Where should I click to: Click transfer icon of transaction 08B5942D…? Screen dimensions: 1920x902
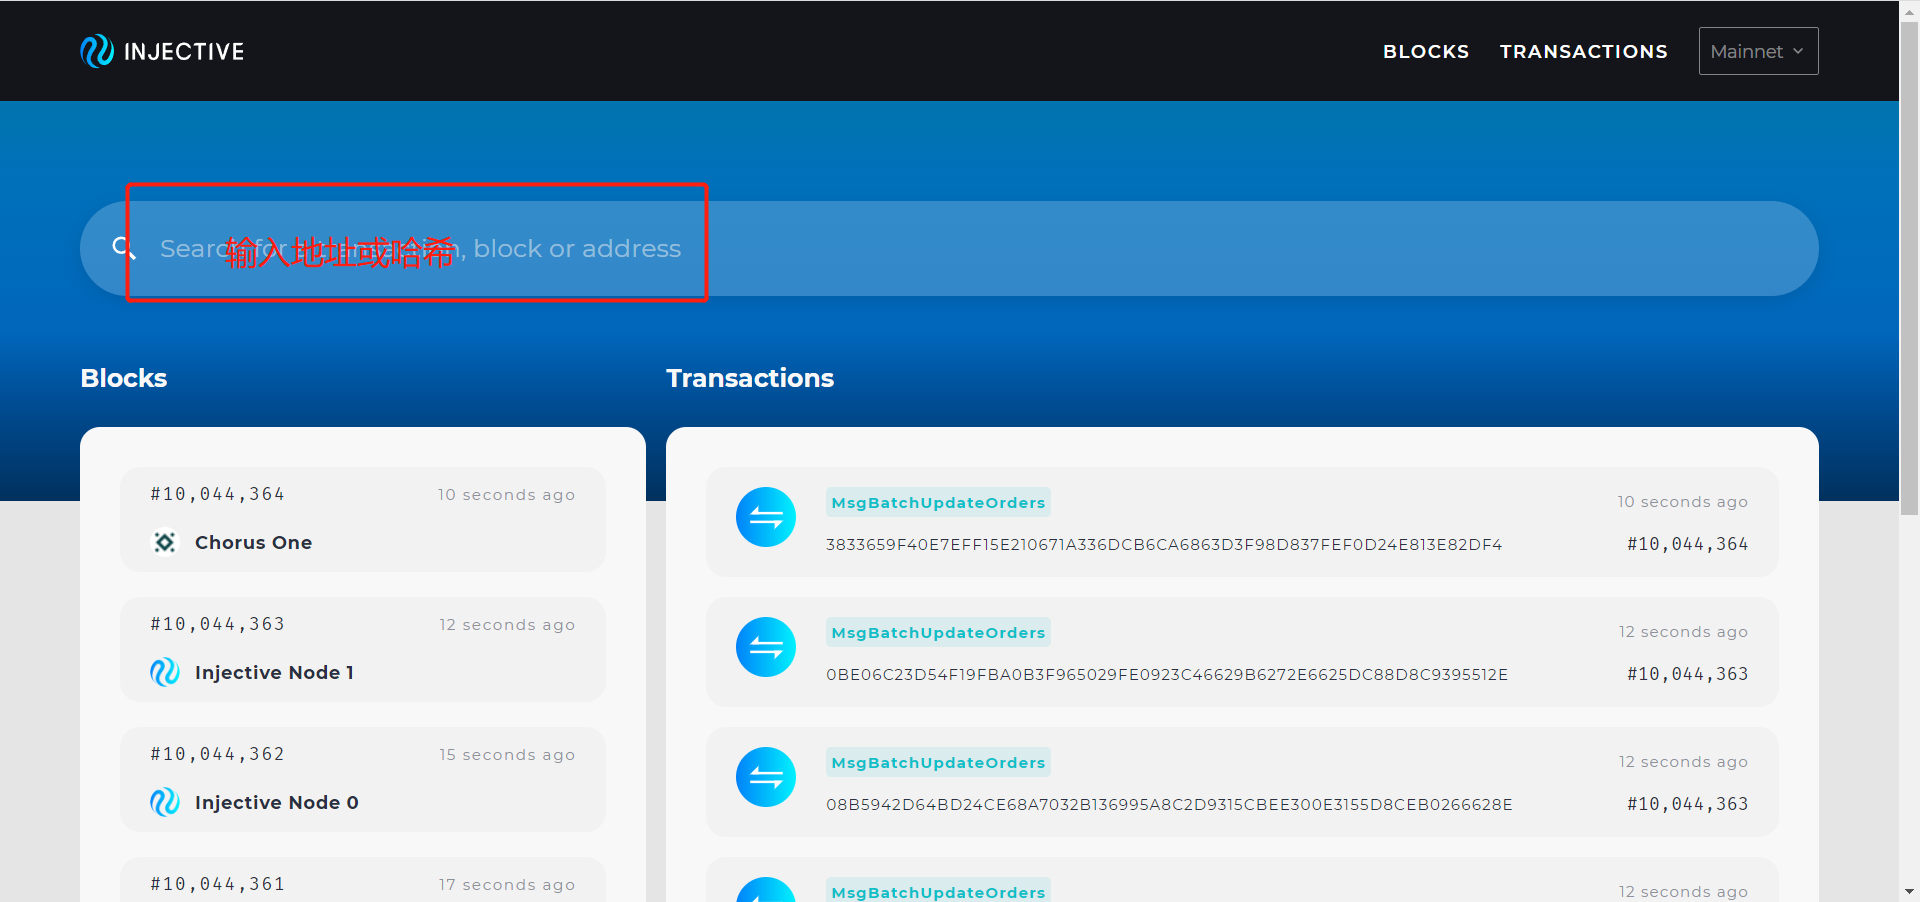pos(766,777)
